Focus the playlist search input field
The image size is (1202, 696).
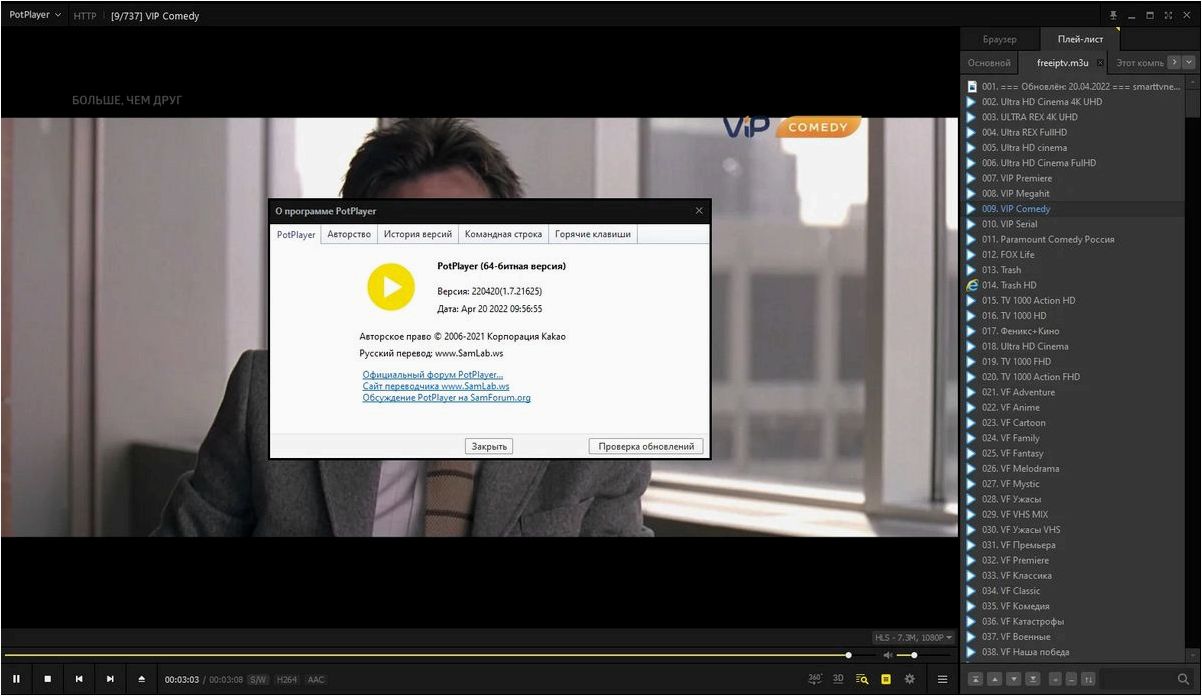pyautogui.click(x=1138, y=680)
